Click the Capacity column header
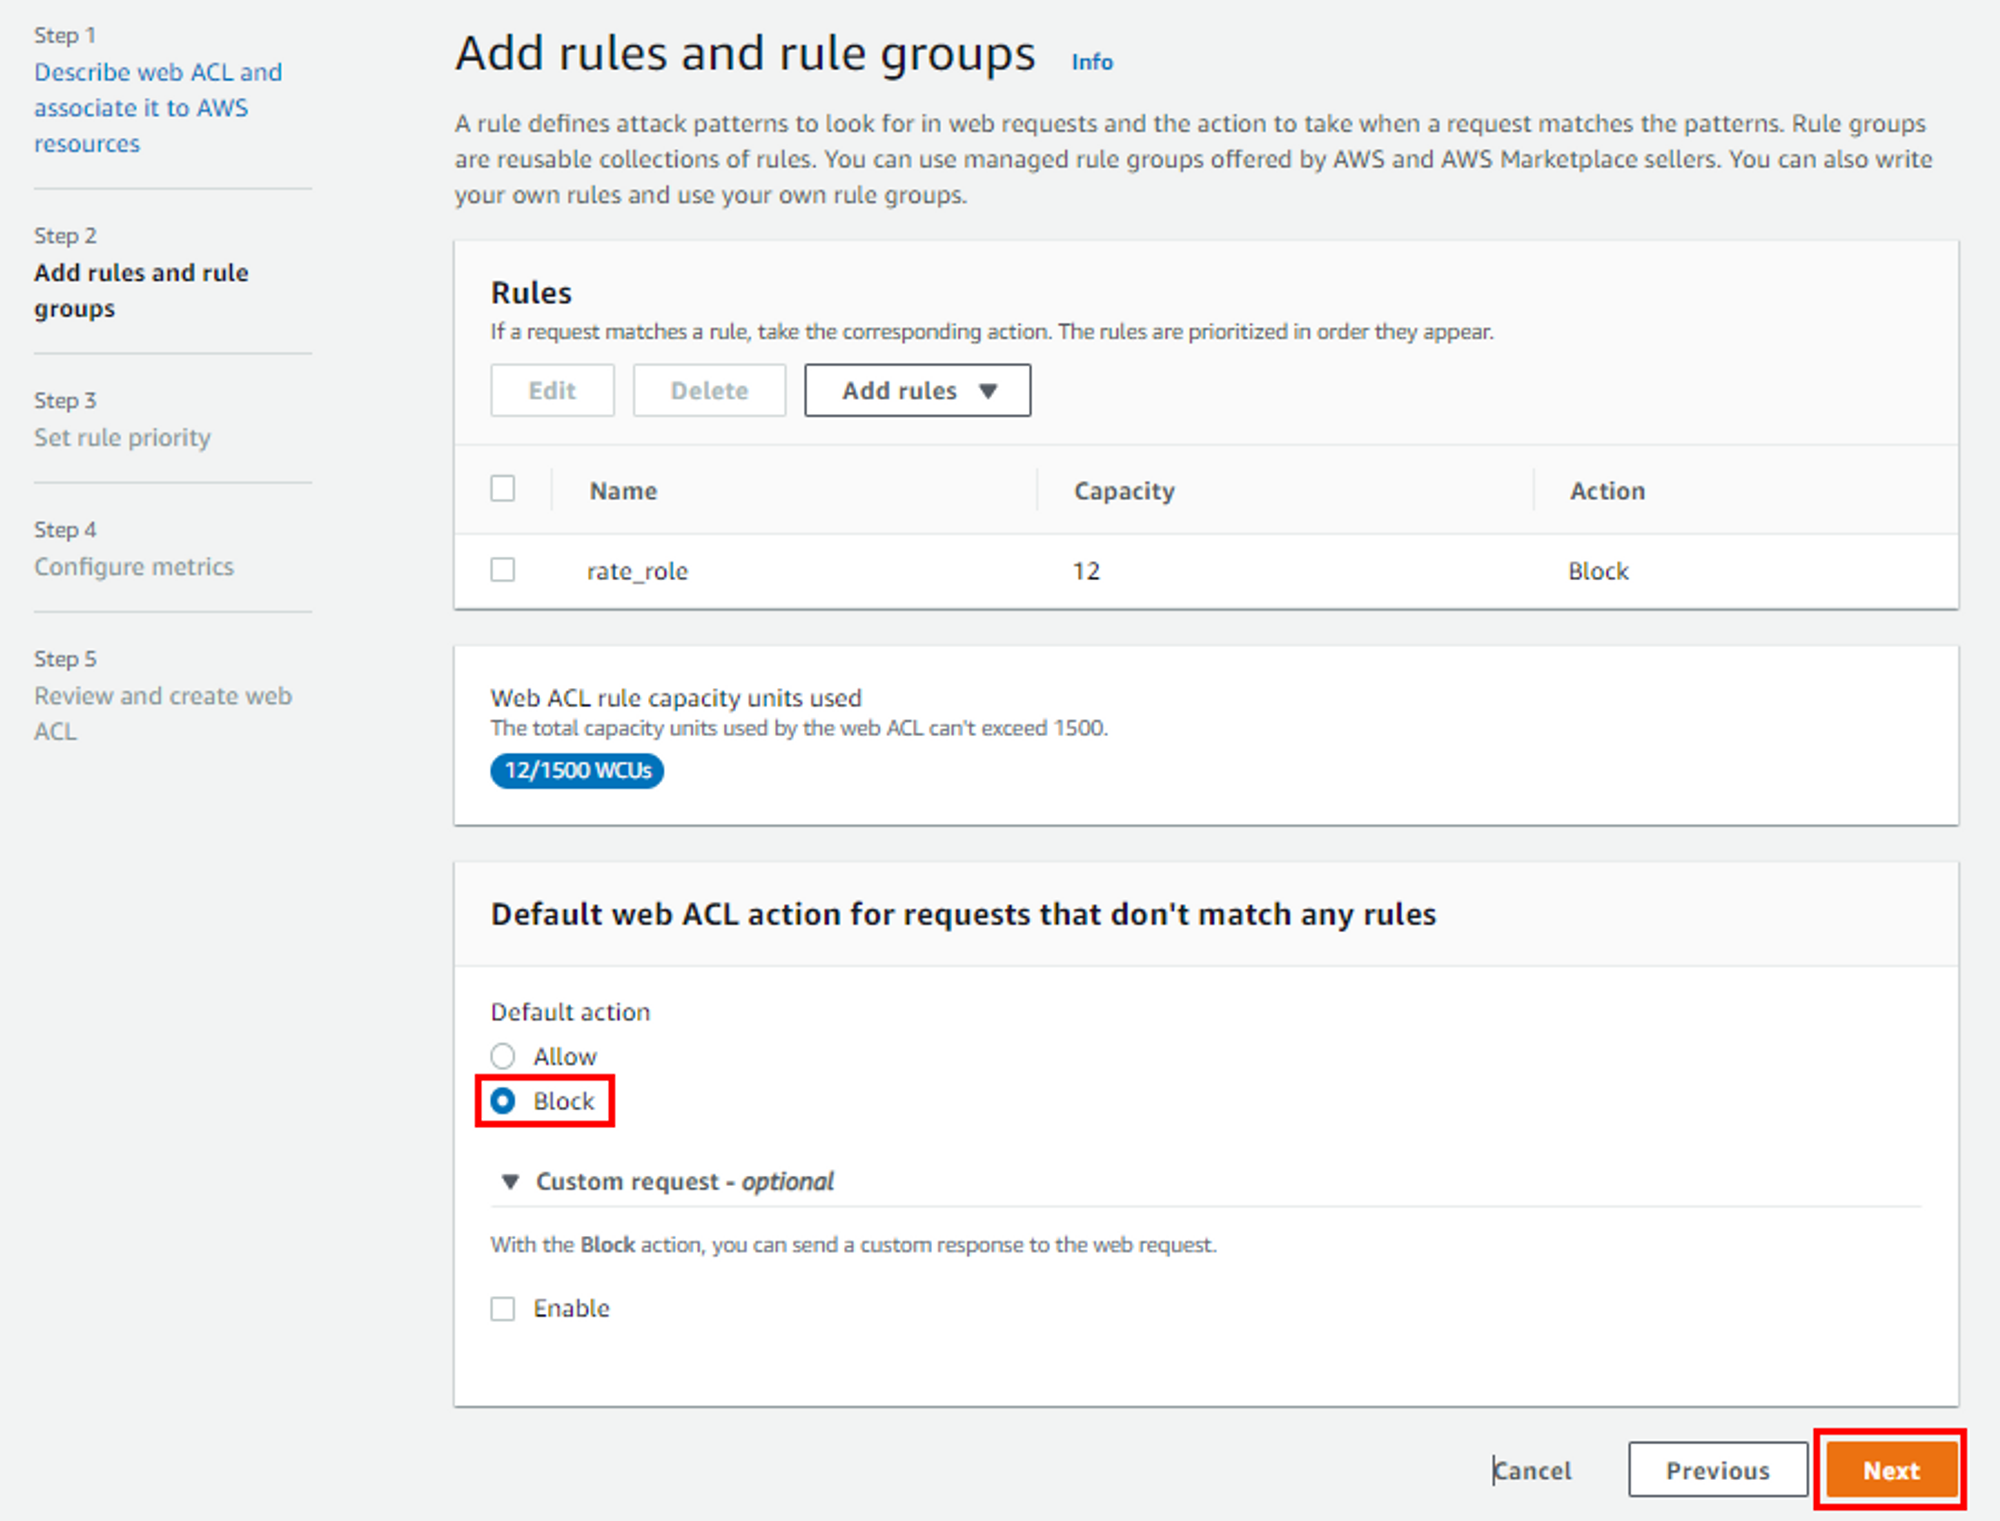The height and width of the screenshot is (1521, 2000). click(1124, 491)
